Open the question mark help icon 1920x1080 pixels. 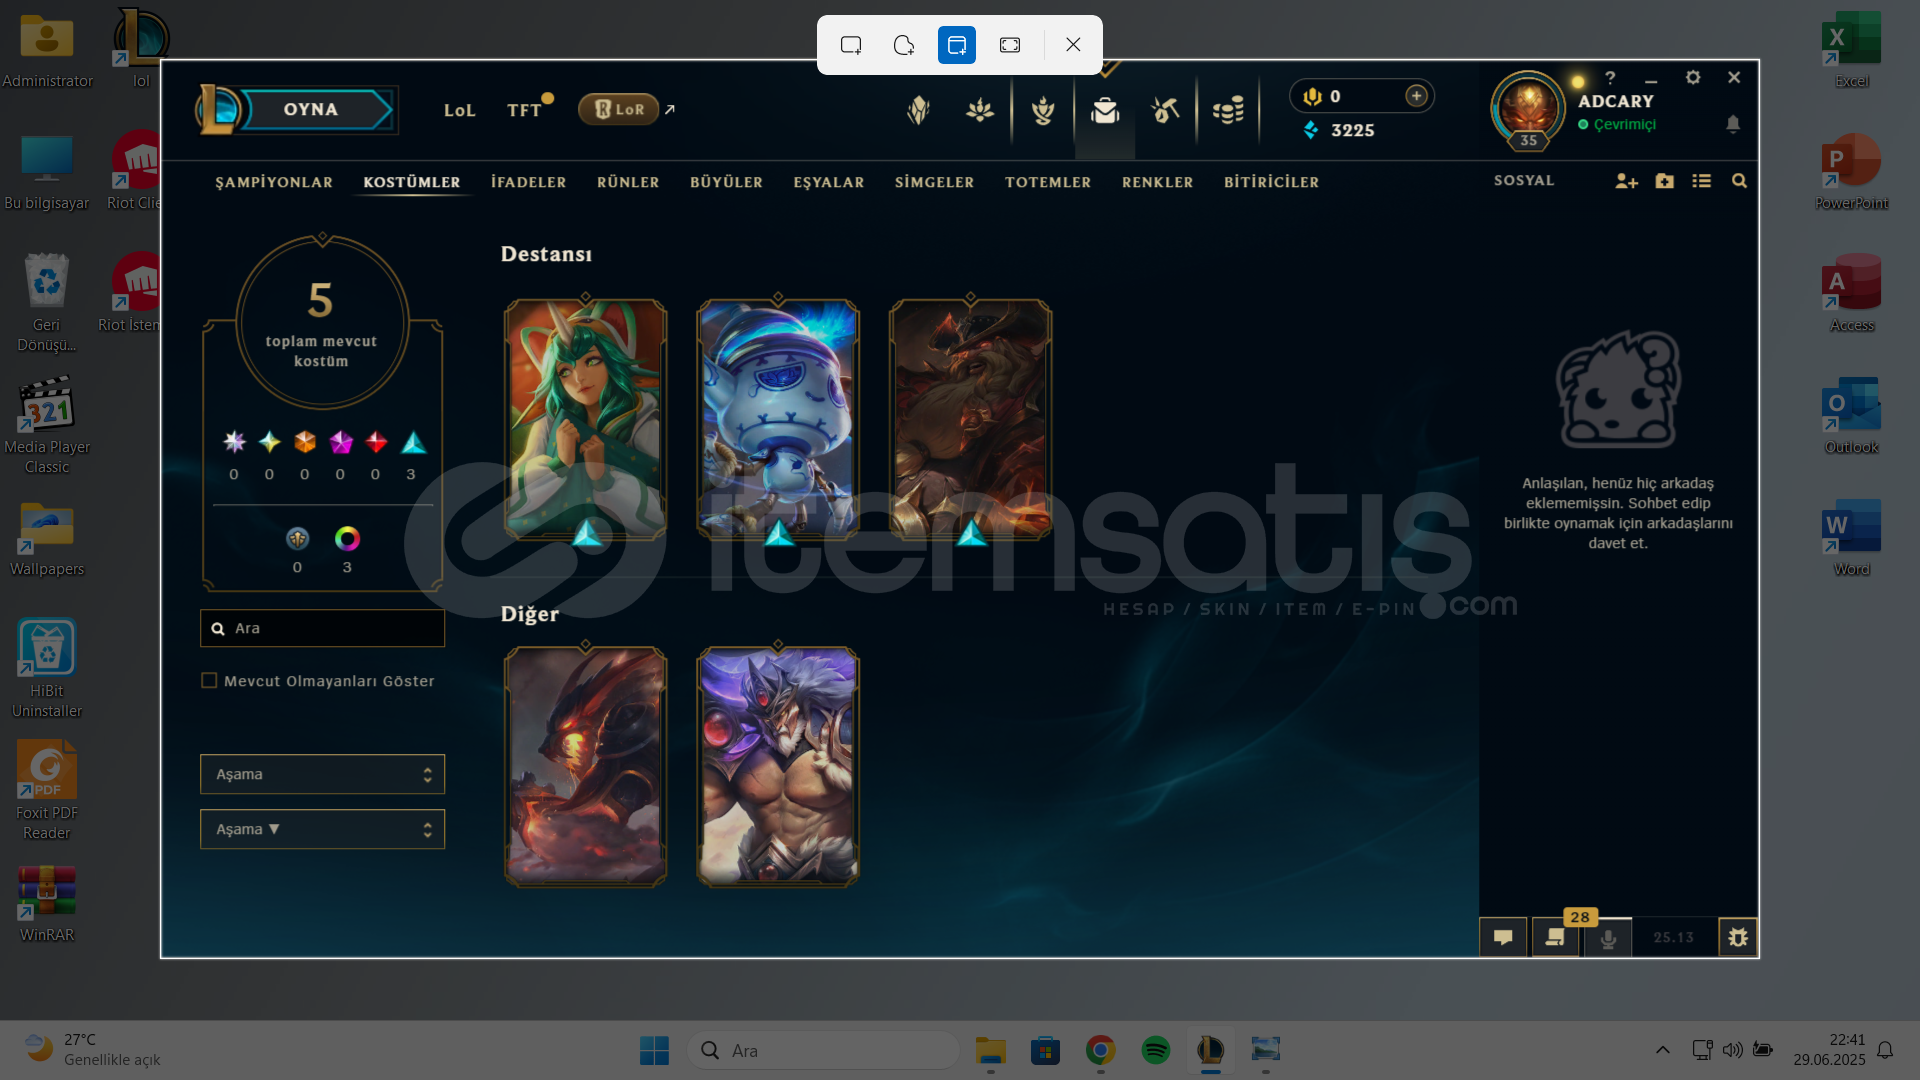(1610, 78)
